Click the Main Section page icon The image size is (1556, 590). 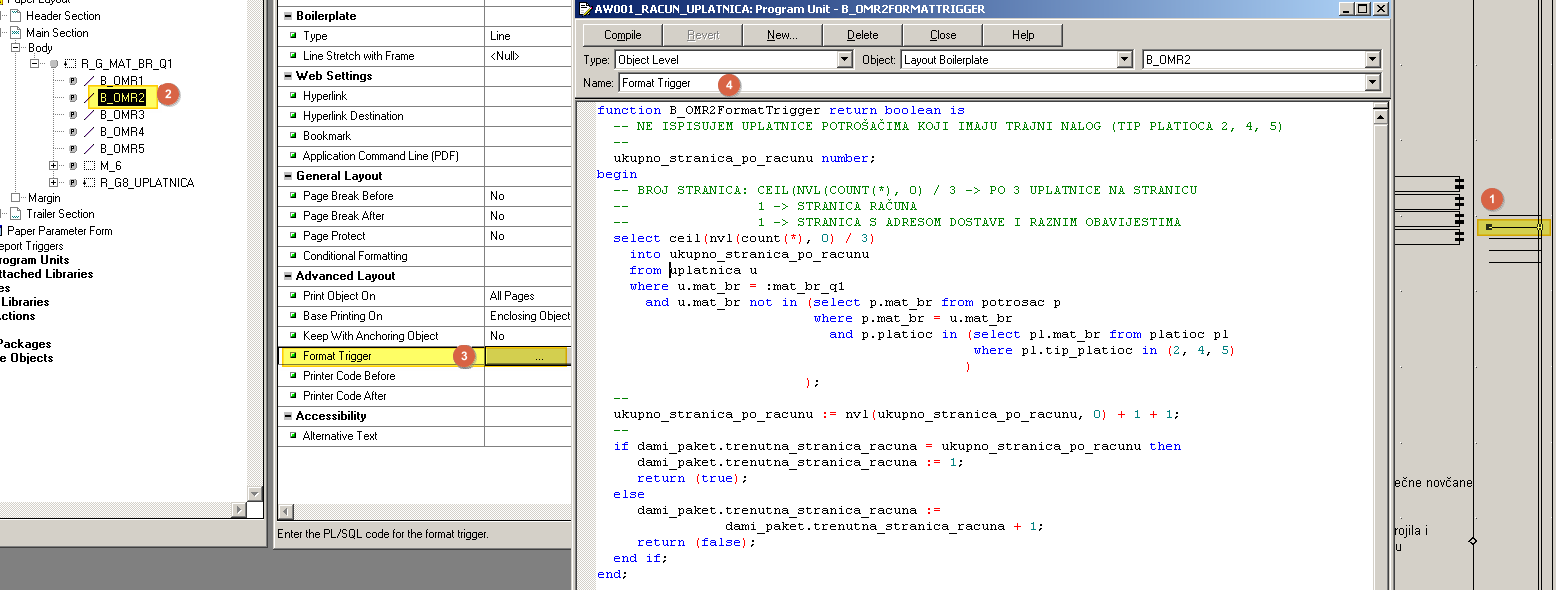(x=15, y=33)
